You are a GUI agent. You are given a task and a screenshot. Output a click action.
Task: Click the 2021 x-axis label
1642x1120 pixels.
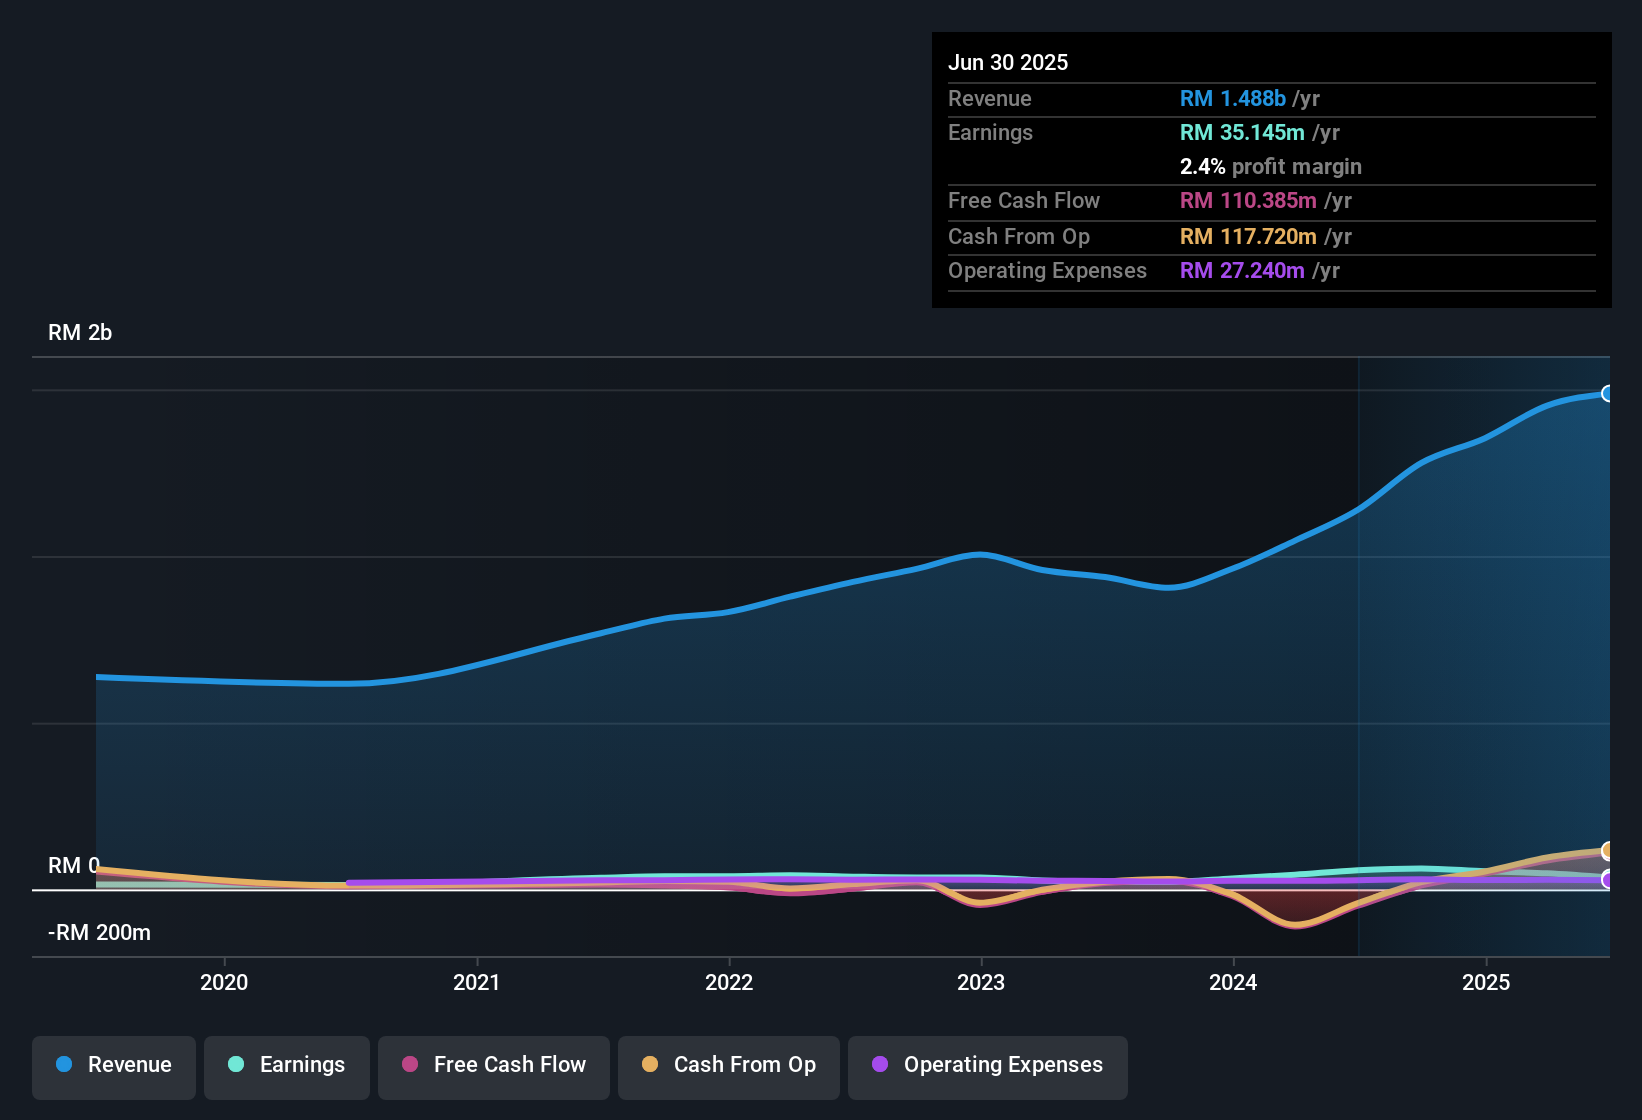[x=477, y=982]
